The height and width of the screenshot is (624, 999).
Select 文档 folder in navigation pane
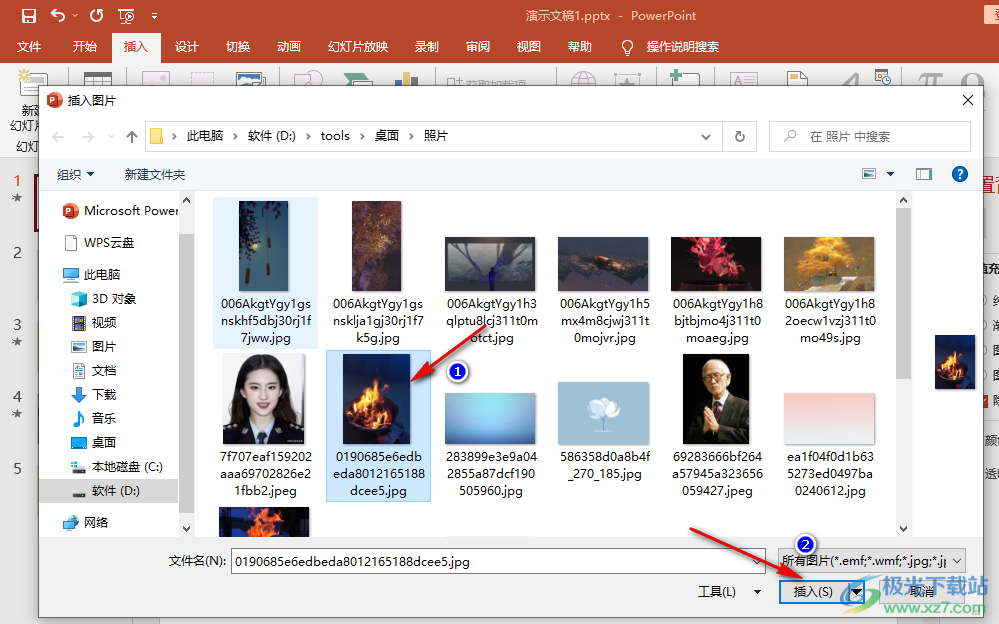pos(94,371)
